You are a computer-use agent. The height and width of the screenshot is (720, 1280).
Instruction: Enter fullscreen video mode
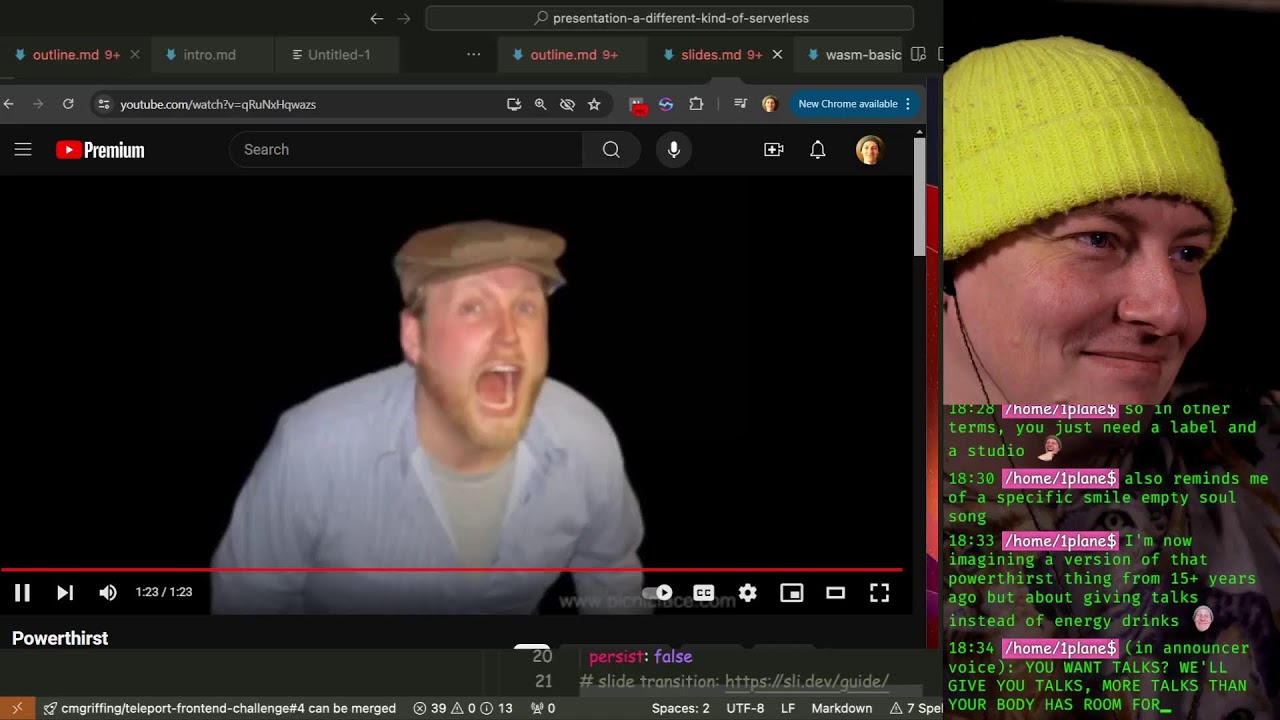coord(880,593)
